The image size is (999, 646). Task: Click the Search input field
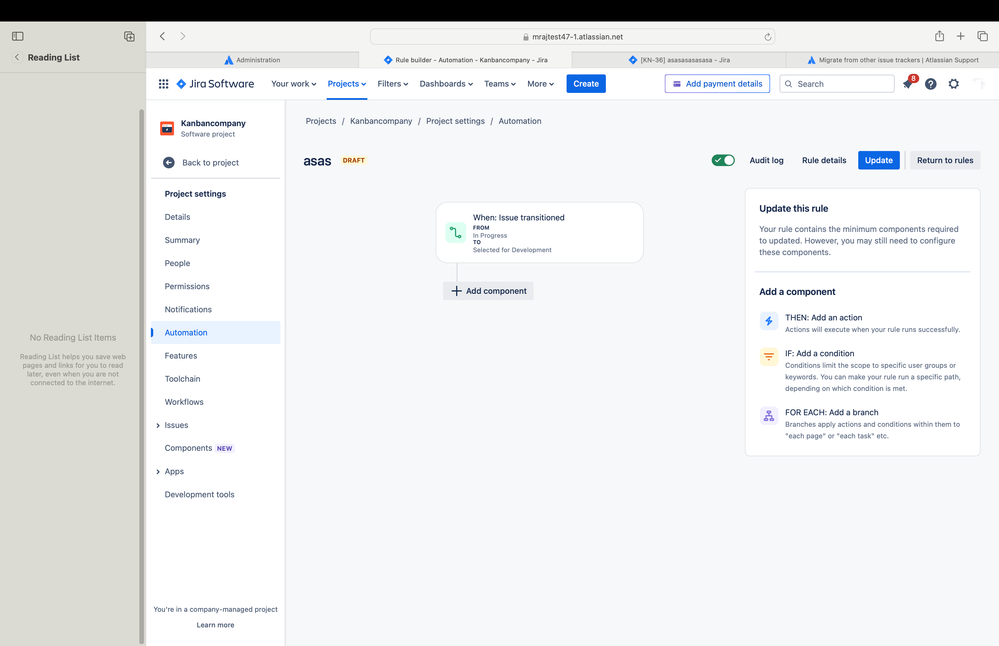[x=837, y=83]
